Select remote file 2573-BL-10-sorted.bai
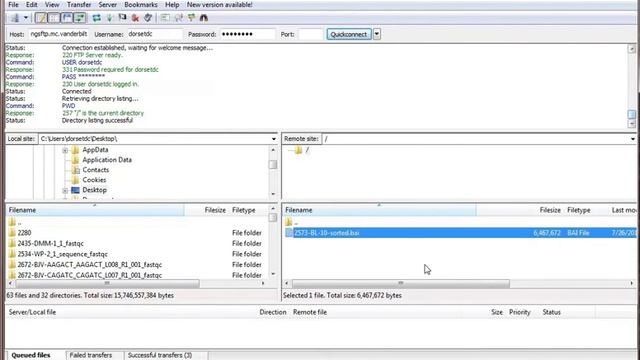The width and height of the screenshot is (640, 360). pos(460,233)
